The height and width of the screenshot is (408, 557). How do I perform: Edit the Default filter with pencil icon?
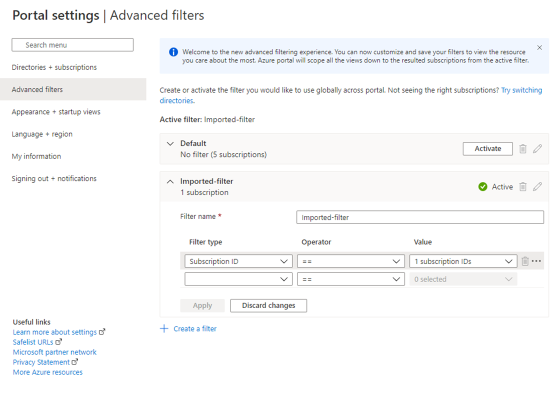(537, 149)
